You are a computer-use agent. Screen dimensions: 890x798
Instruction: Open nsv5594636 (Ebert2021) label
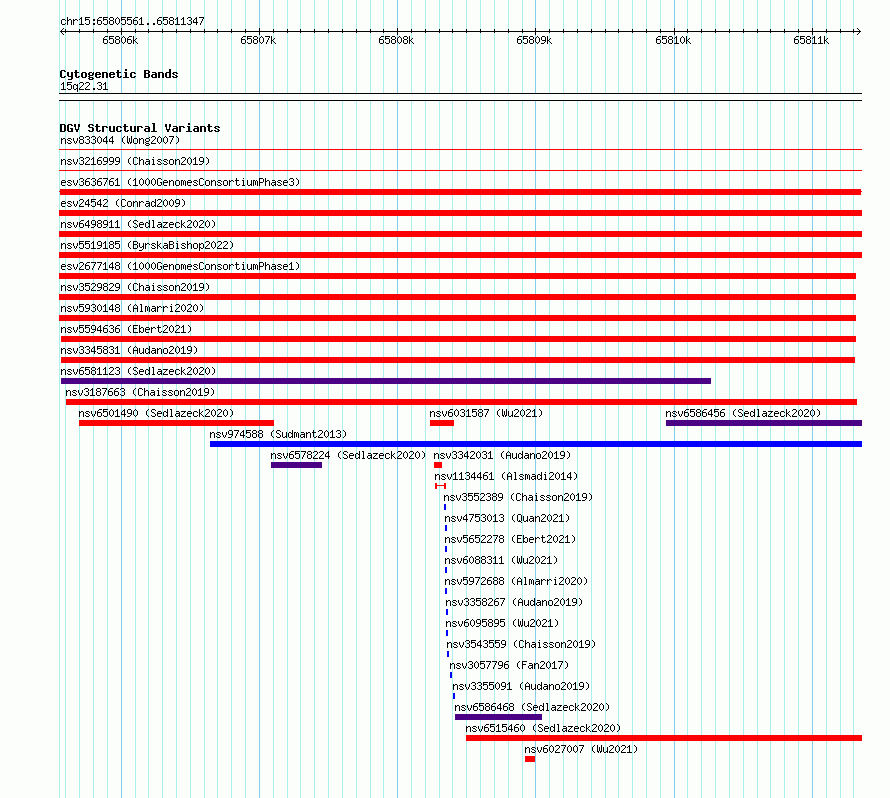coord(126,329)
